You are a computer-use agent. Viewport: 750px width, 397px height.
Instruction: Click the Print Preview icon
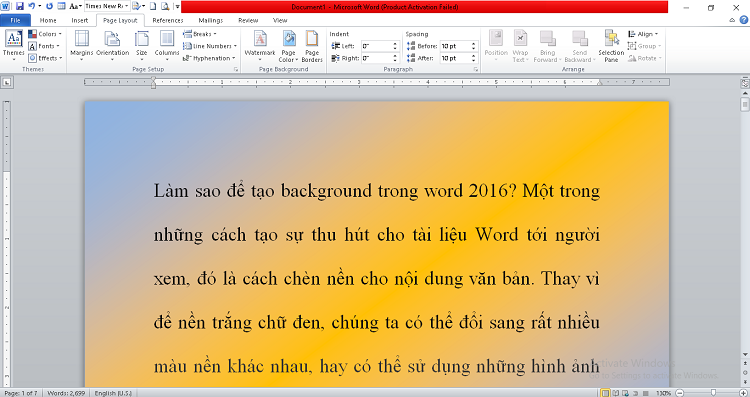165,6
